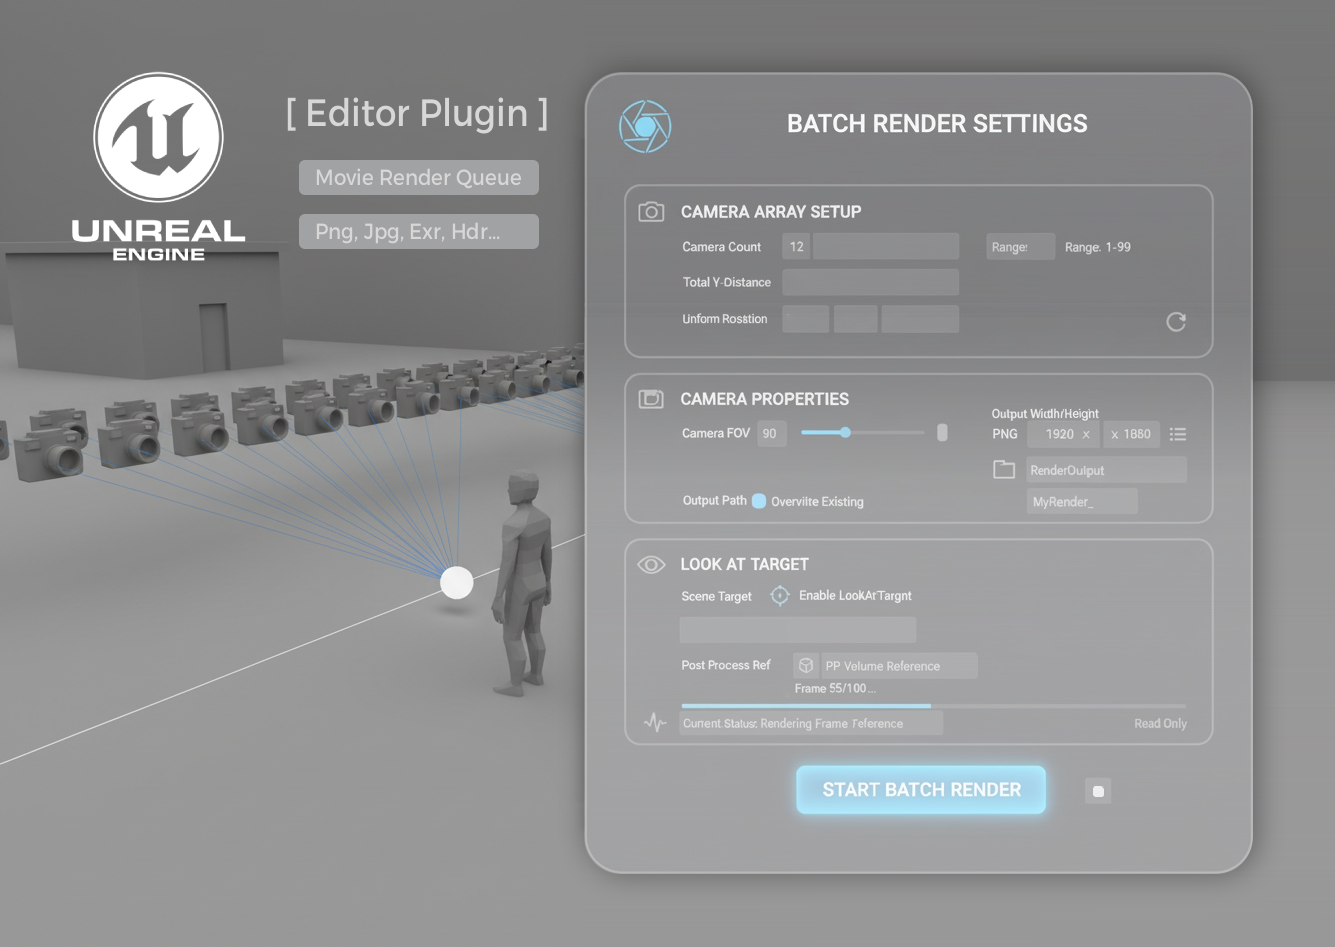Click the eye icon beside Look At Target

tap(651, 564)
